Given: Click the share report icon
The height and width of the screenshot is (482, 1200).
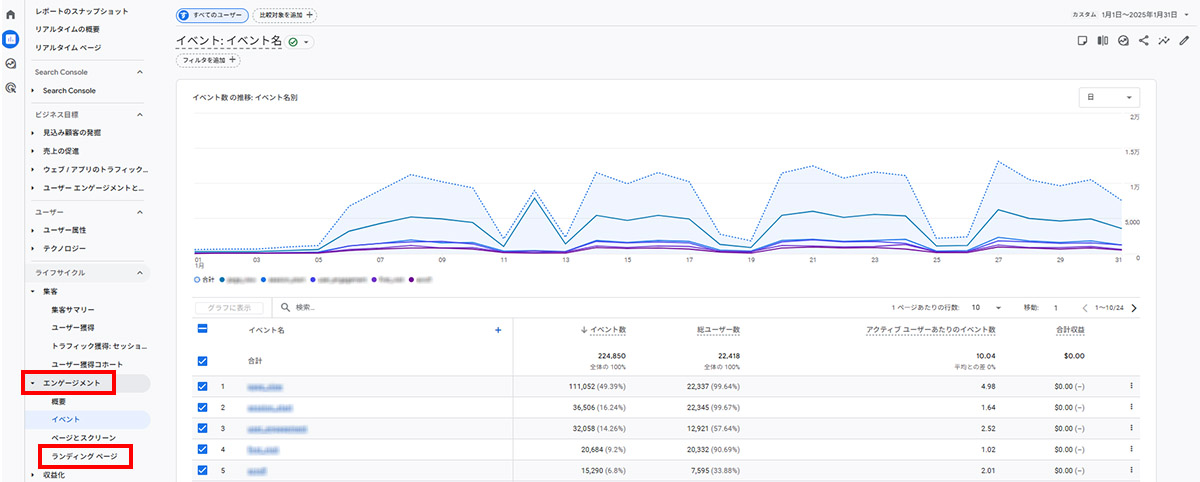Looking at the screenshot, I should [x=1143, y=41].
